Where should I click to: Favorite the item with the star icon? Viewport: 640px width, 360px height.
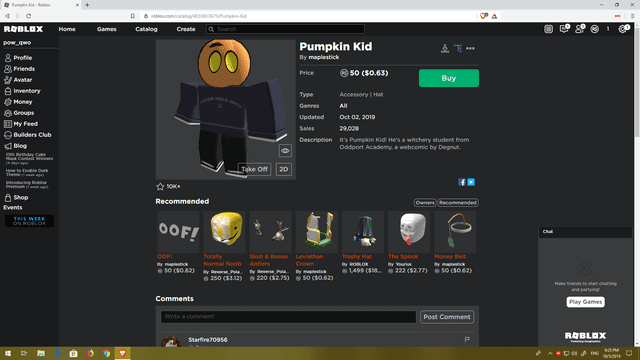(x=160, y=187)
